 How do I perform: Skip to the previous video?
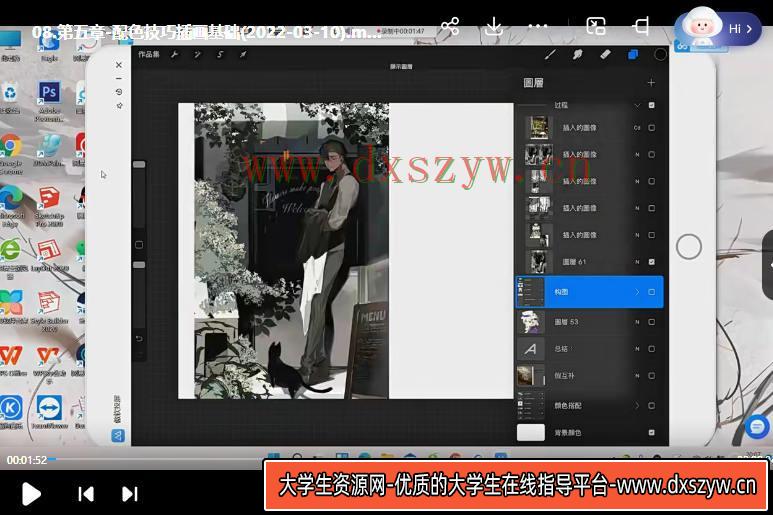[x=86, y=494]
